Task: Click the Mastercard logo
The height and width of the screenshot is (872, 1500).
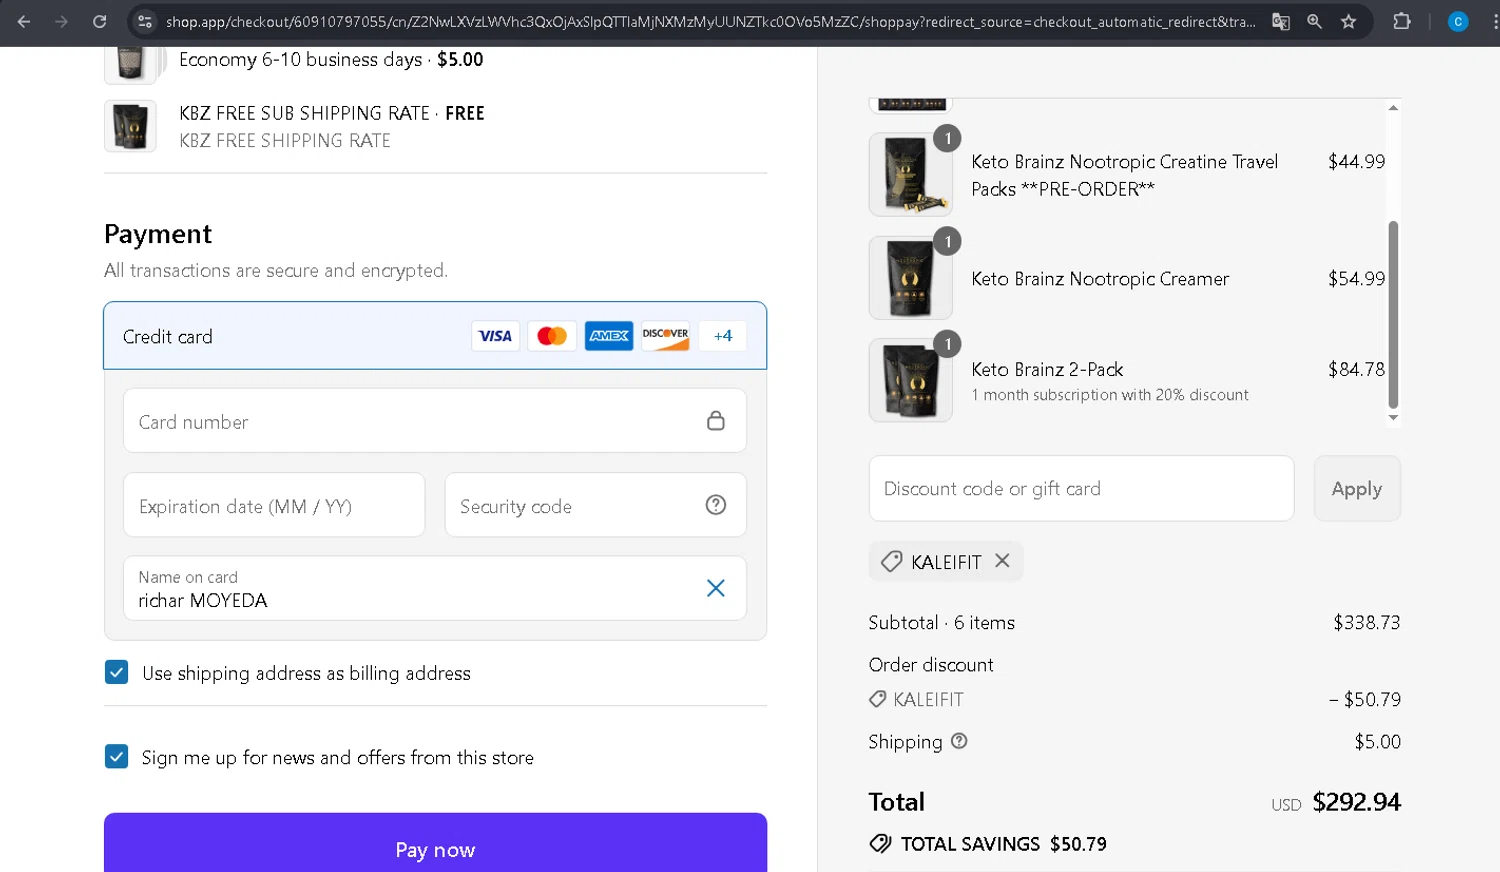Action: click(x=552, y=336)
